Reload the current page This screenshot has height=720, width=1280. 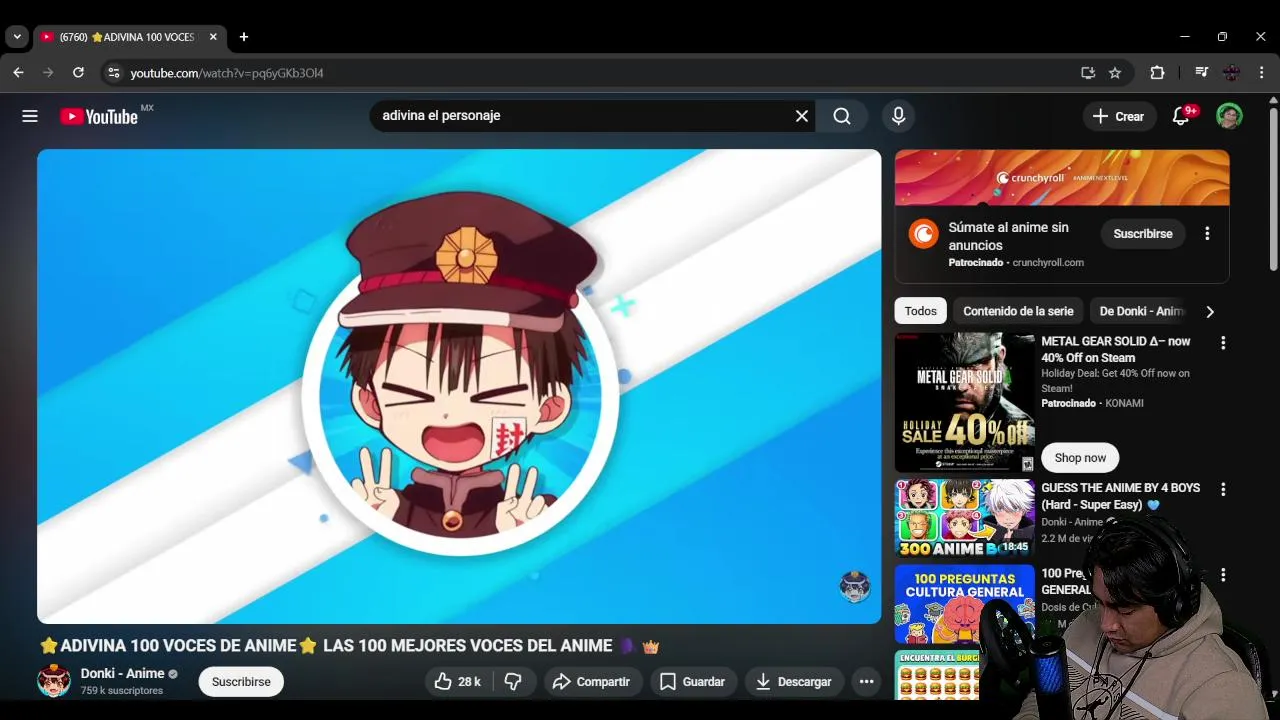(78, 73)
